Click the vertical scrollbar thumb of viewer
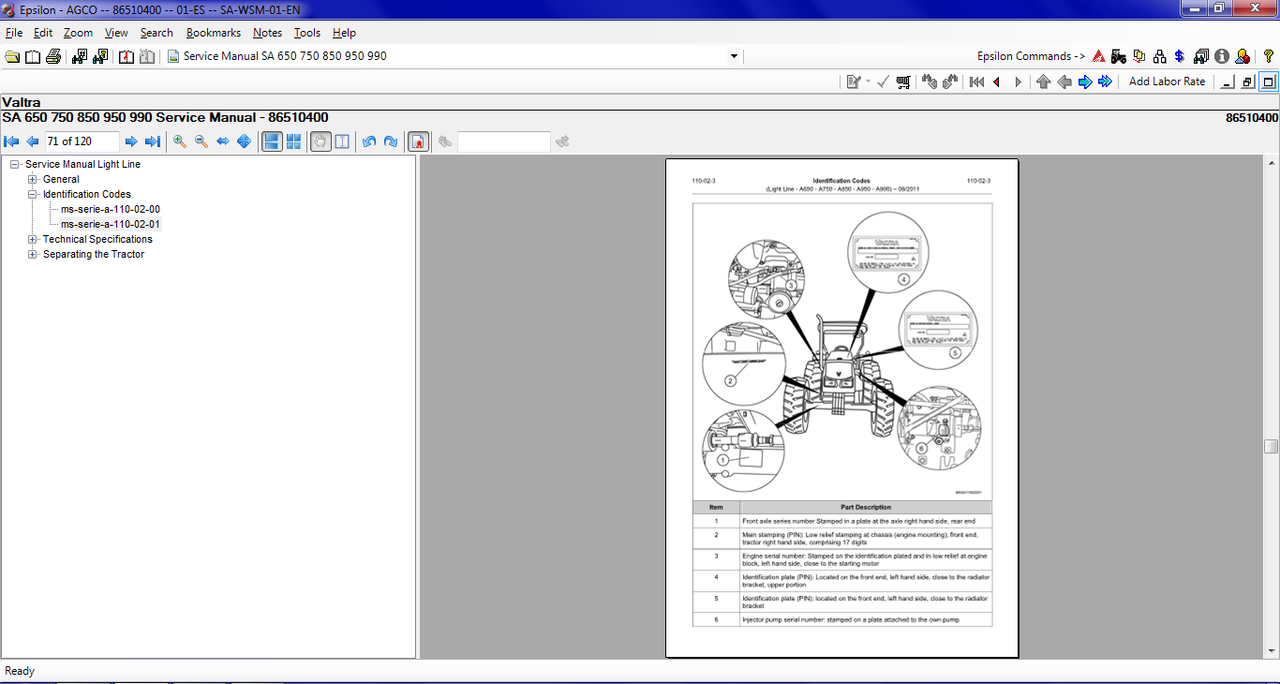 pyautogui.click(x=1271, y=447)
